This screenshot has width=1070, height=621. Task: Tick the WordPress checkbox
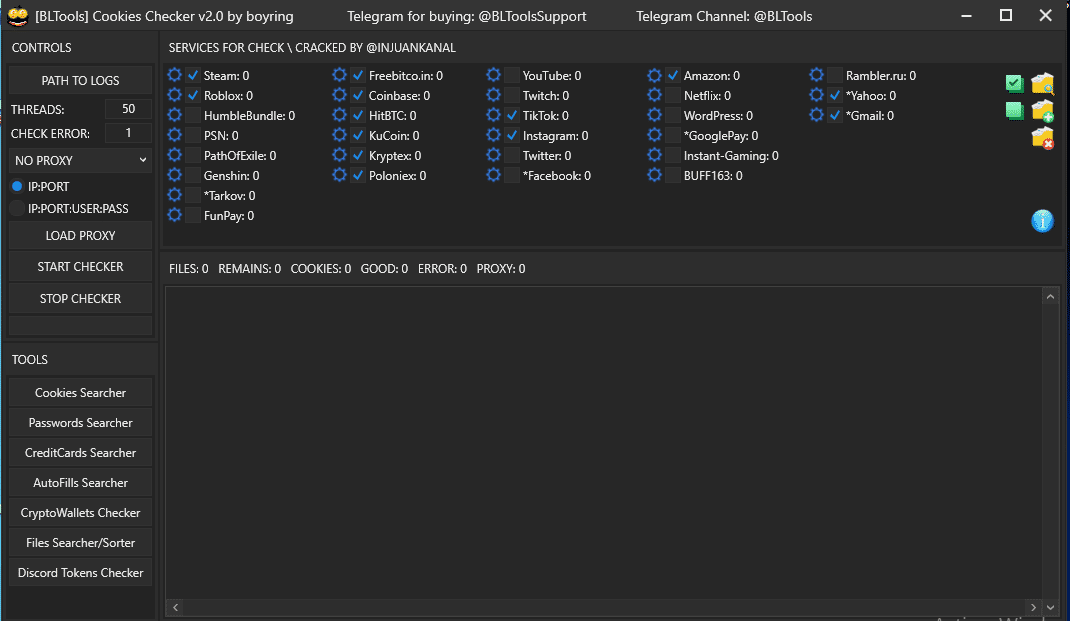(x=673, y=115)
